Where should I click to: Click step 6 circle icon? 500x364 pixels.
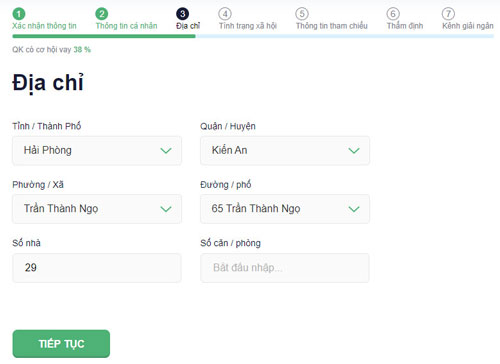tap(393, 14)
